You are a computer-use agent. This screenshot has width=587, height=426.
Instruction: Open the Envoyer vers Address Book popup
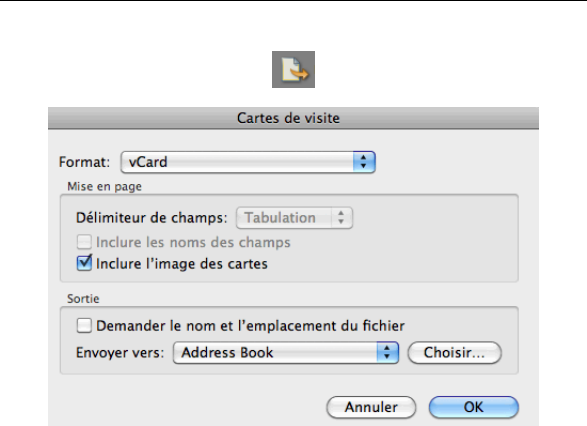point(286,353)
